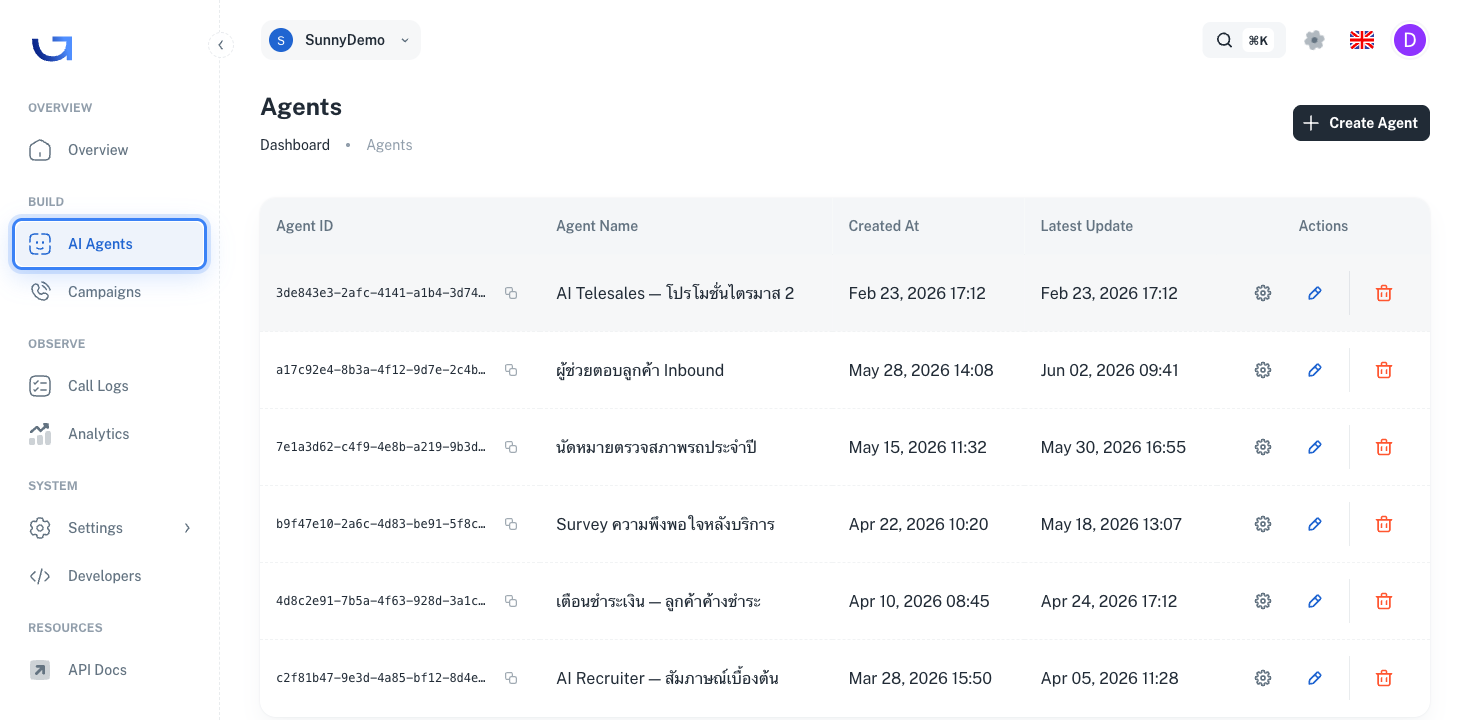Open Developers section in sidebar
This screenshot has width=1470, height=720.
pyautogui.click(x=110, y=576)
